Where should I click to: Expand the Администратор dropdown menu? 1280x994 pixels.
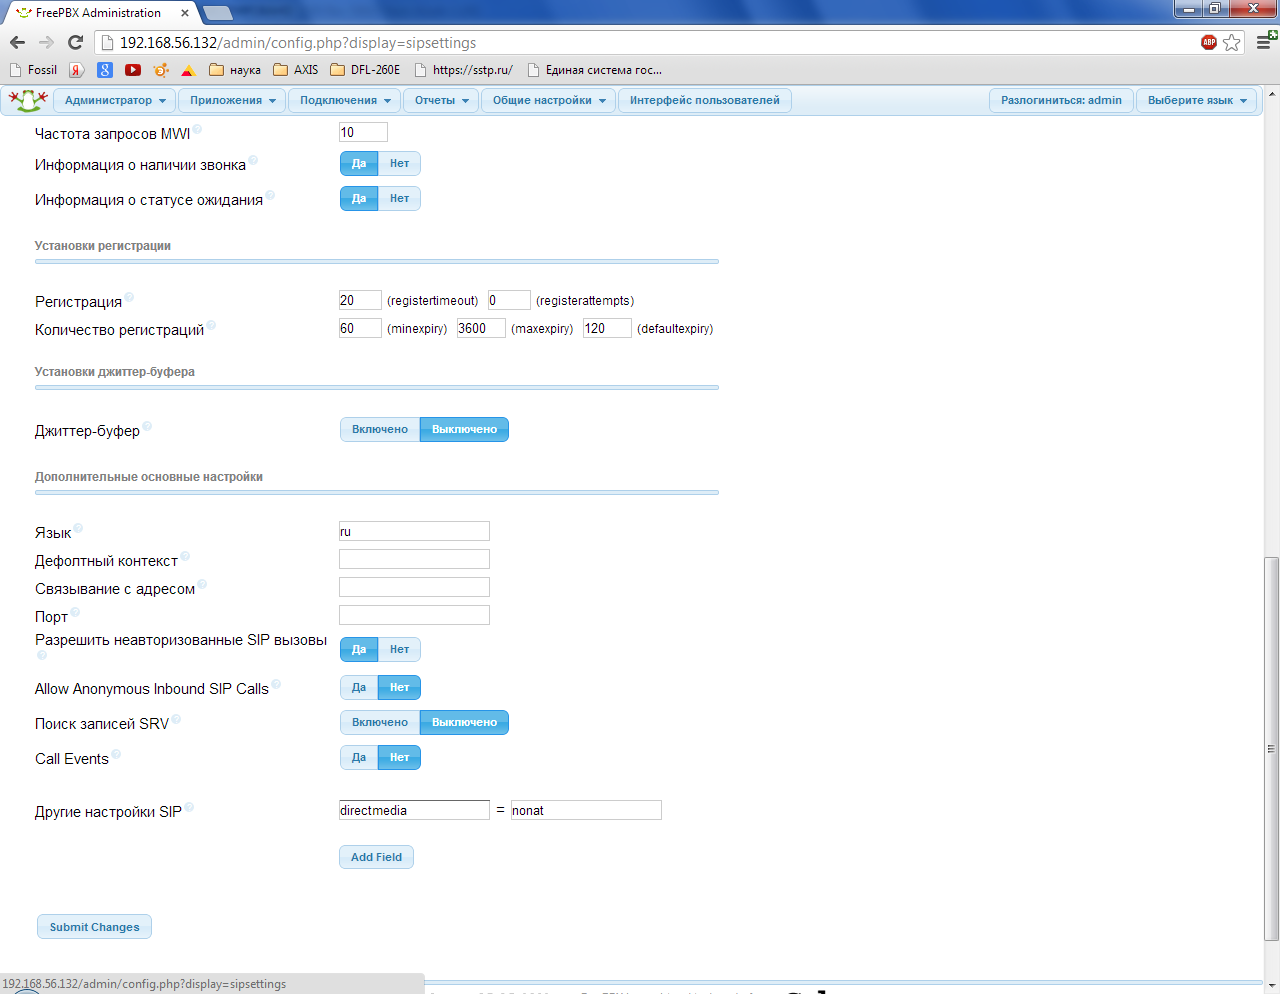(115, 101)
